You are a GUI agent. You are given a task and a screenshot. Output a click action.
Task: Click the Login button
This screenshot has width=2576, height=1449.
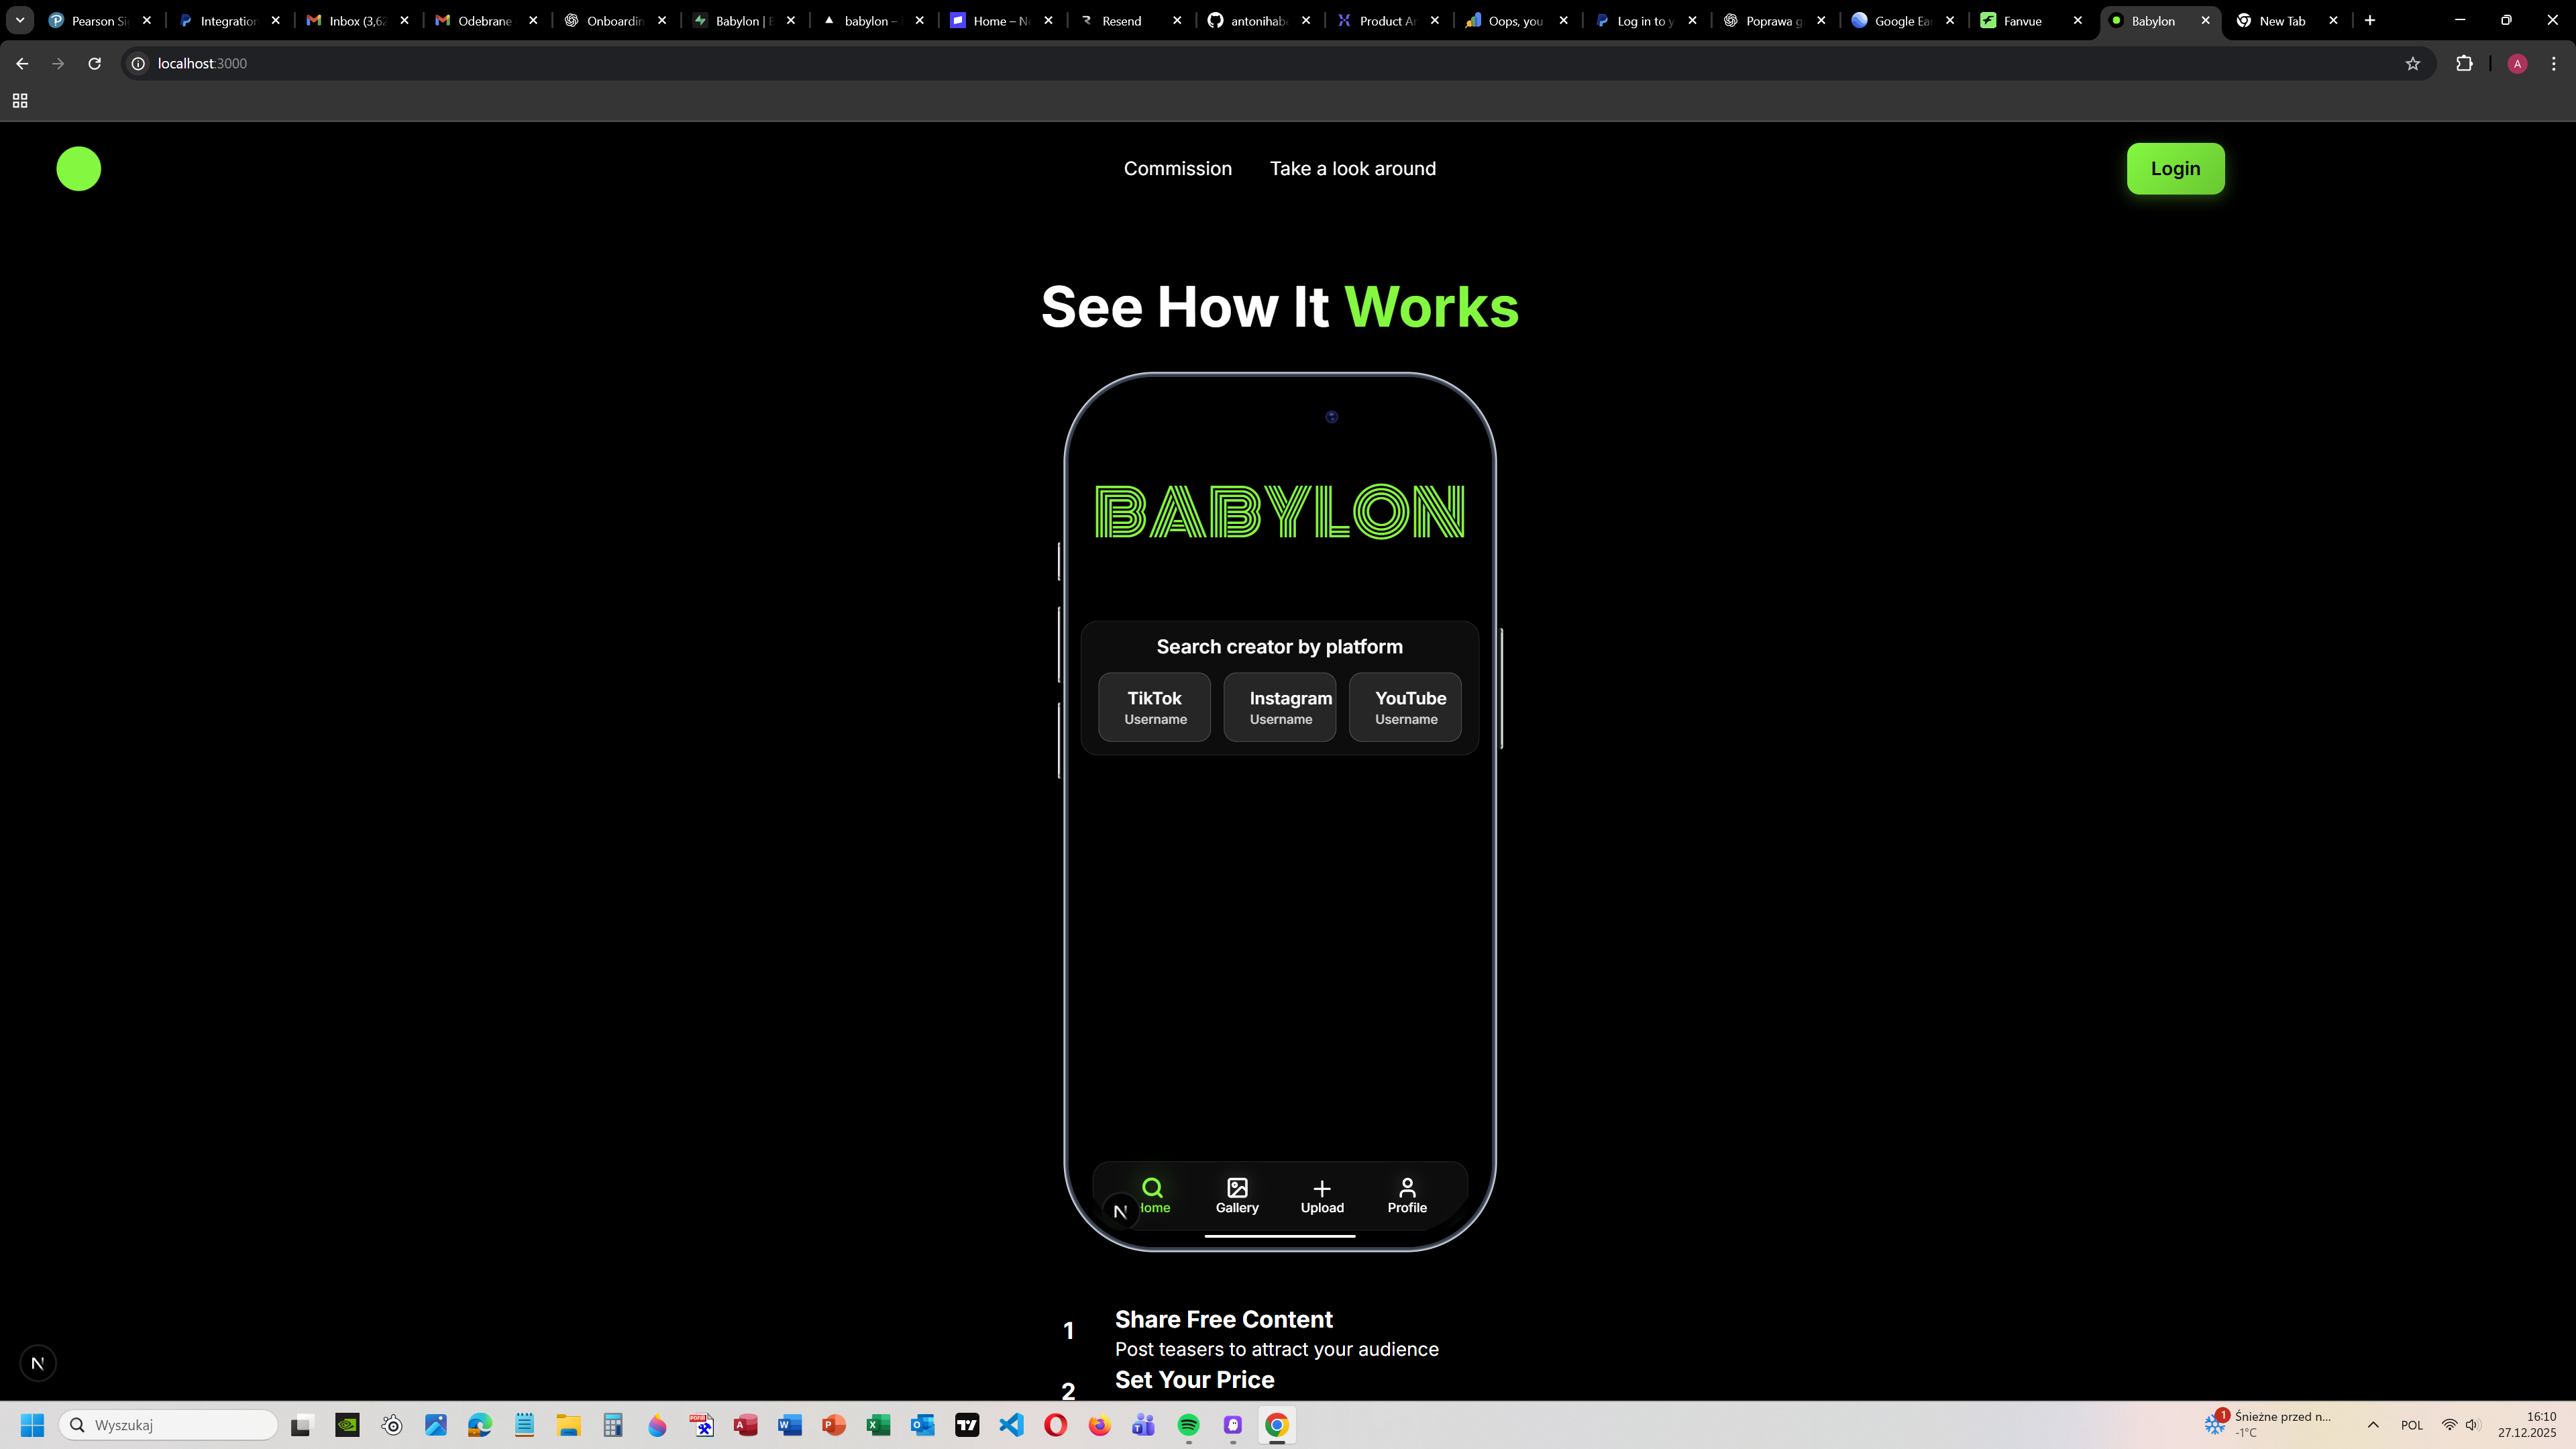(2175, 168)
